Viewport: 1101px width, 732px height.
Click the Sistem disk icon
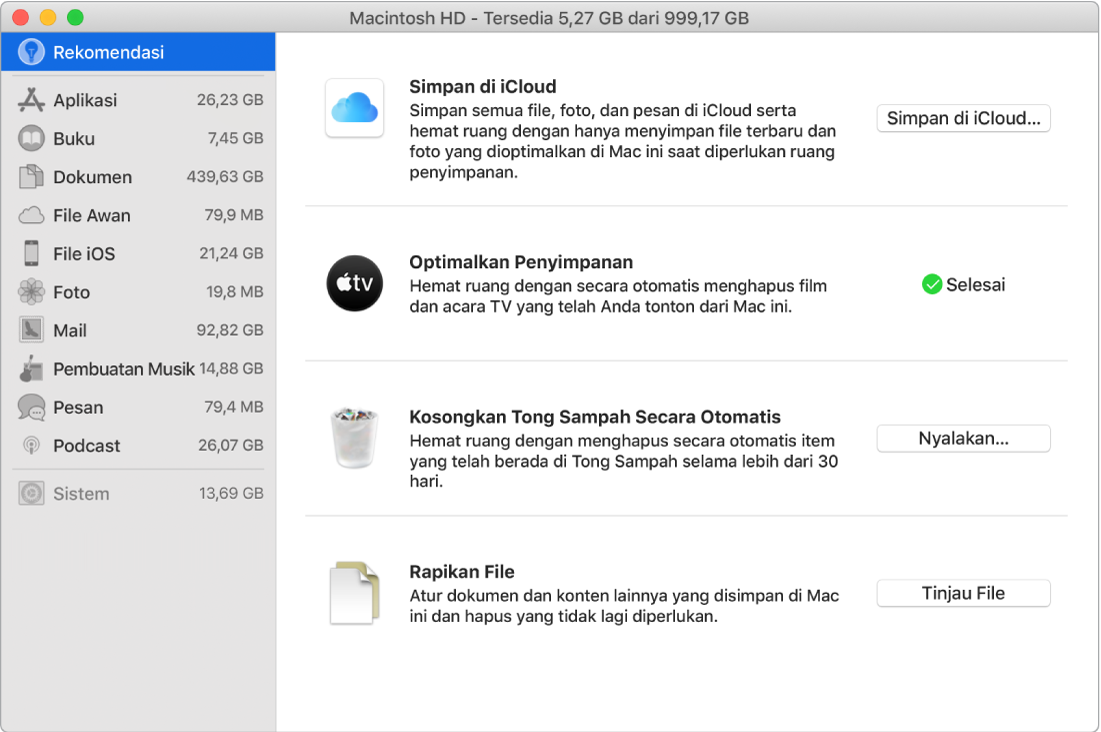click(32, 493)
